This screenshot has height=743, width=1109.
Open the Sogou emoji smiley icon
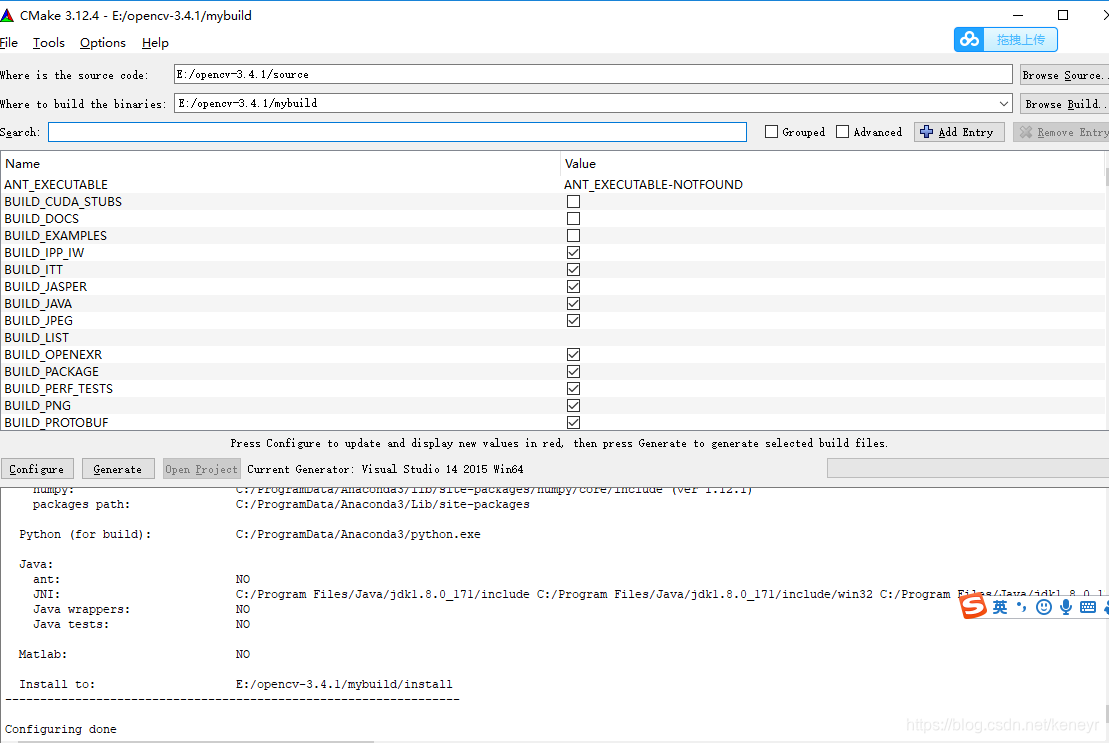tap(1043, 607)
